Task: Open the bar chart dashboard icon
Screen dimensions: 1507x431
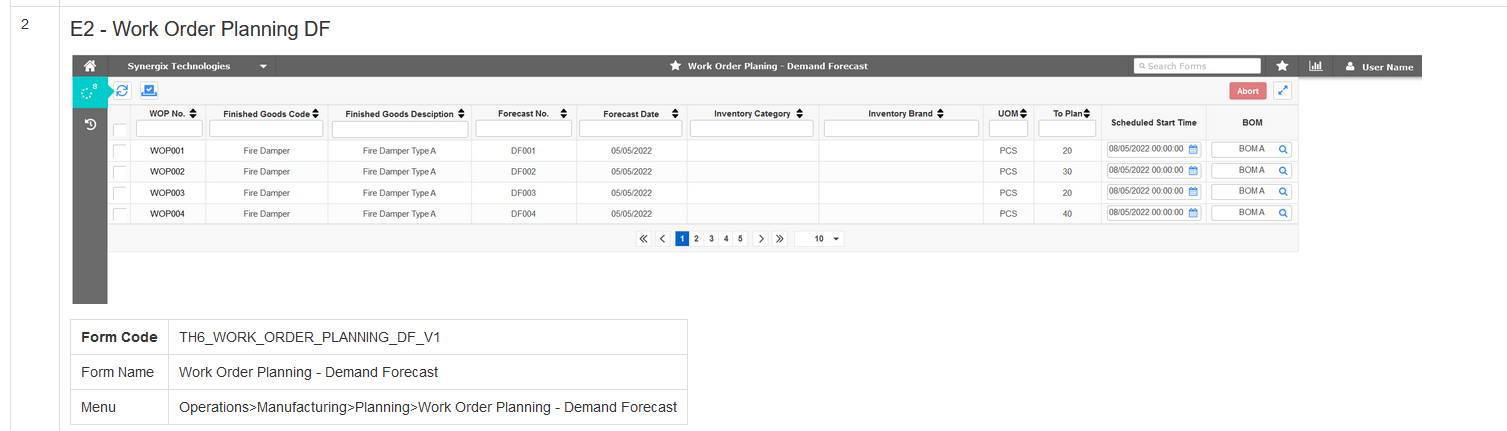Action: pyautogui.click(x=1316, y=66)
